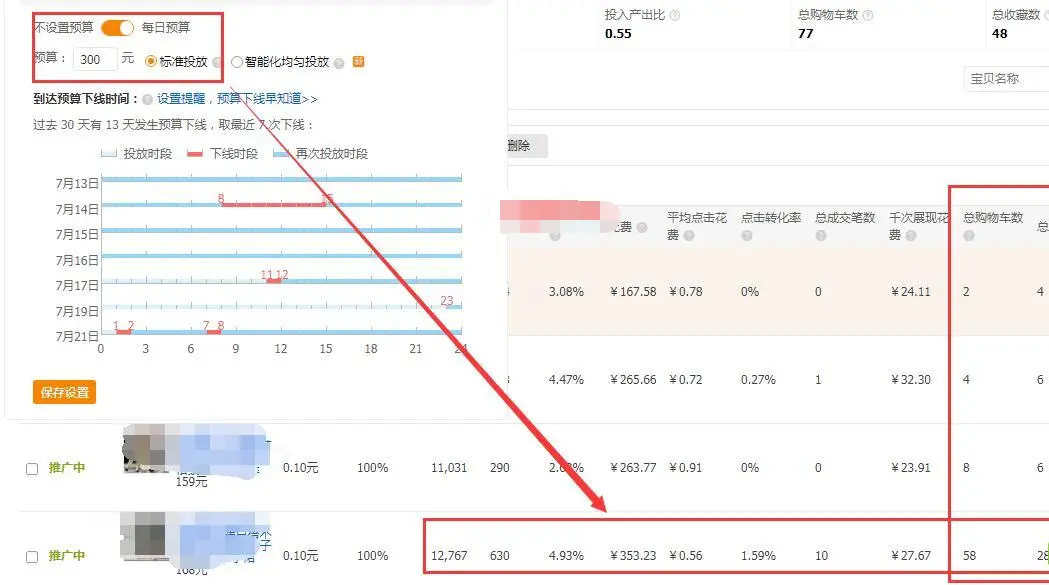The height and width of the screenshot is (585, 1049).
Task: Click help icon beside 智能化均匀投放 option
Action: coord(339,62)
